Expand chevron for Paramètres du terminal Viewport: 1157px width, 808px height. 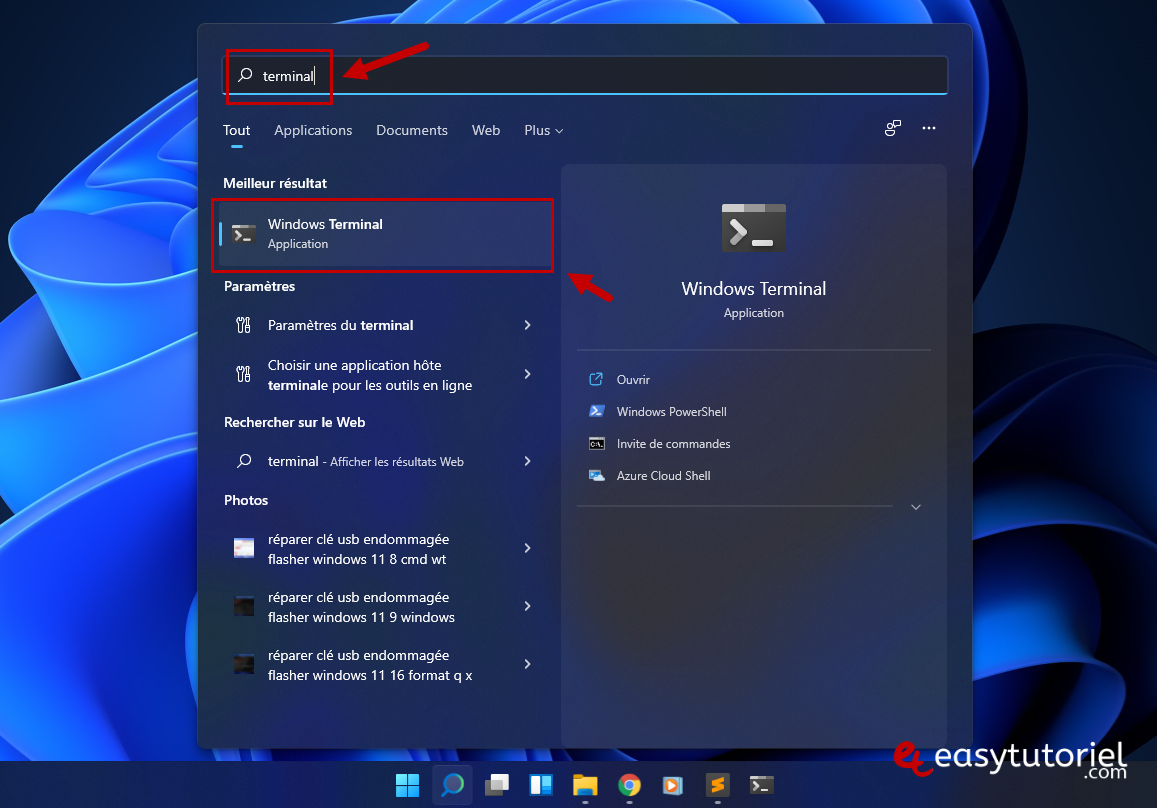[x=527, y=325]
